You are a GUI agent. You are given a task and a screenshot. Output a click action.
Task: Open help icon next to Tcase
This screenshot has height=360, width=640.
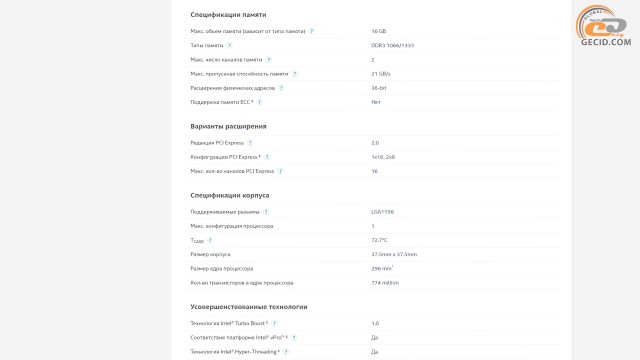(x=210, y=240)
